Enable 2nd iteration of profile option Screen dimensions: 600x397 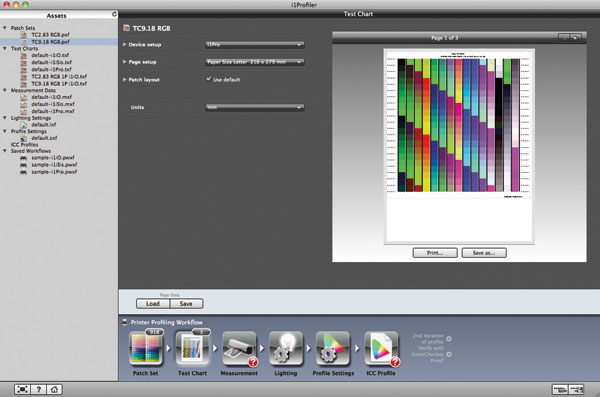click(x=449, y=339)
